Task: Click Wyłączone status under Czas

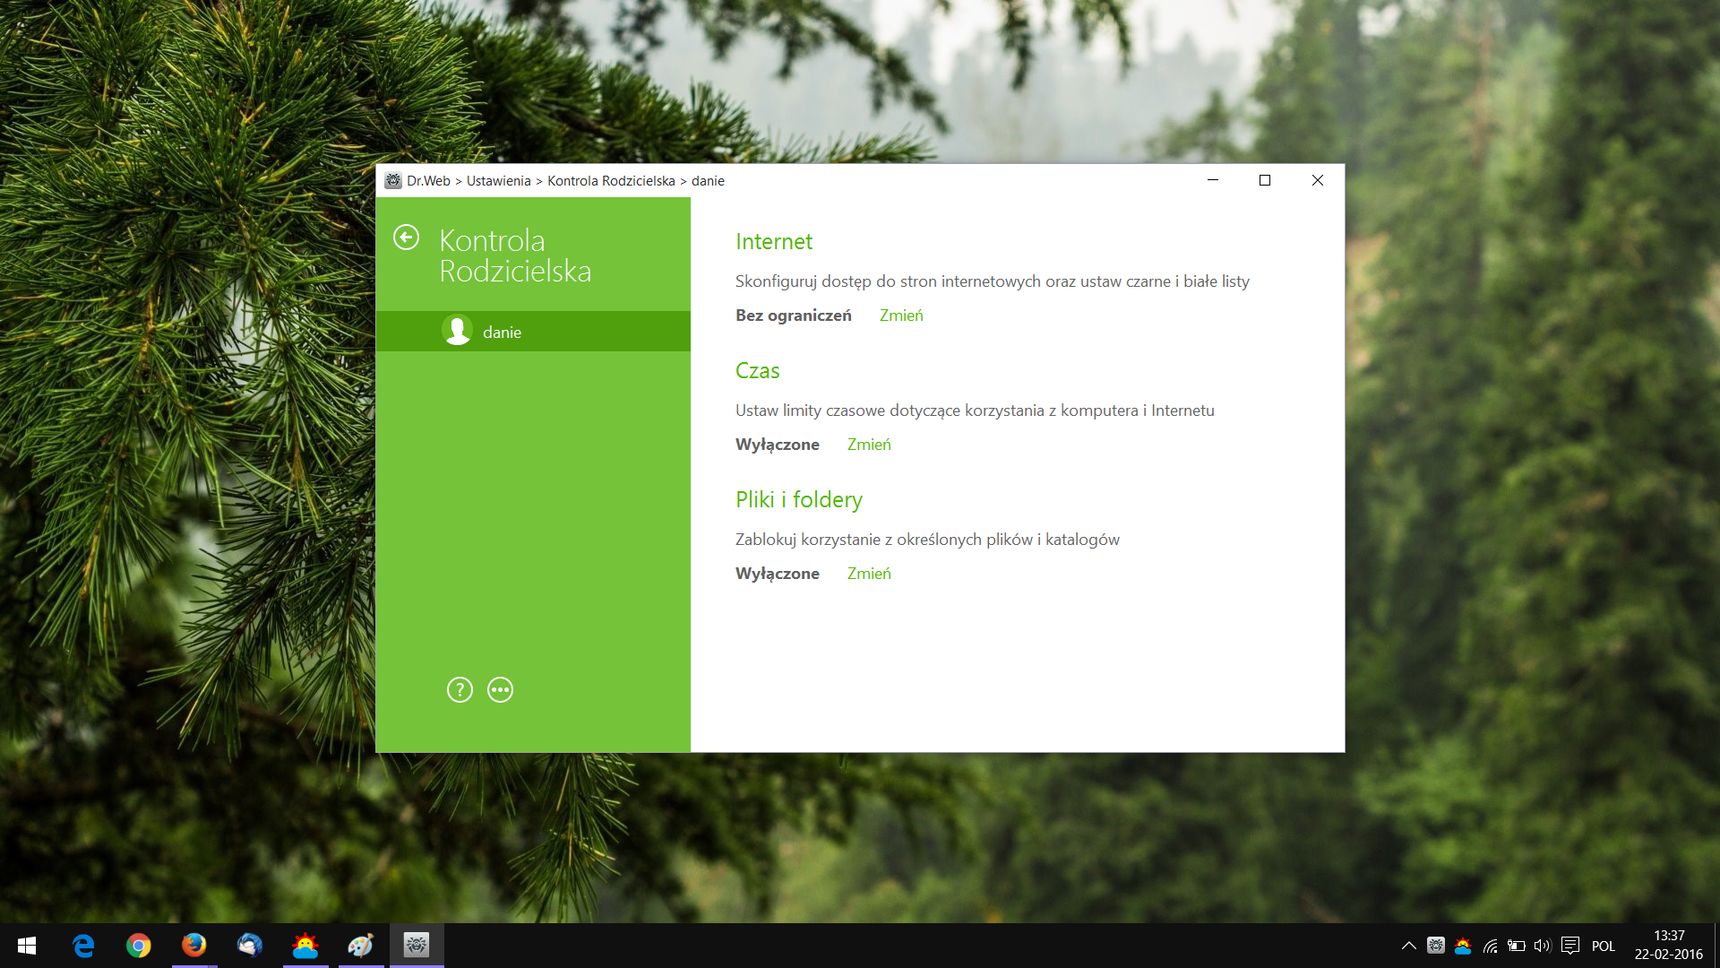Action: pyautogui.click(x=777, y=444)
